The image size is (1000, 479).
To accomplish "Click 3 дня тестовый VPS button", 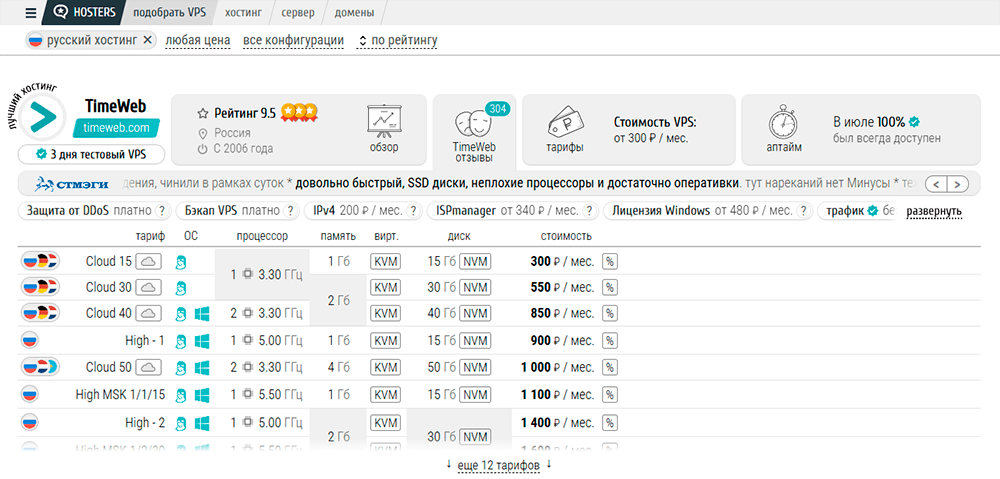I will [x=90, y=155].
